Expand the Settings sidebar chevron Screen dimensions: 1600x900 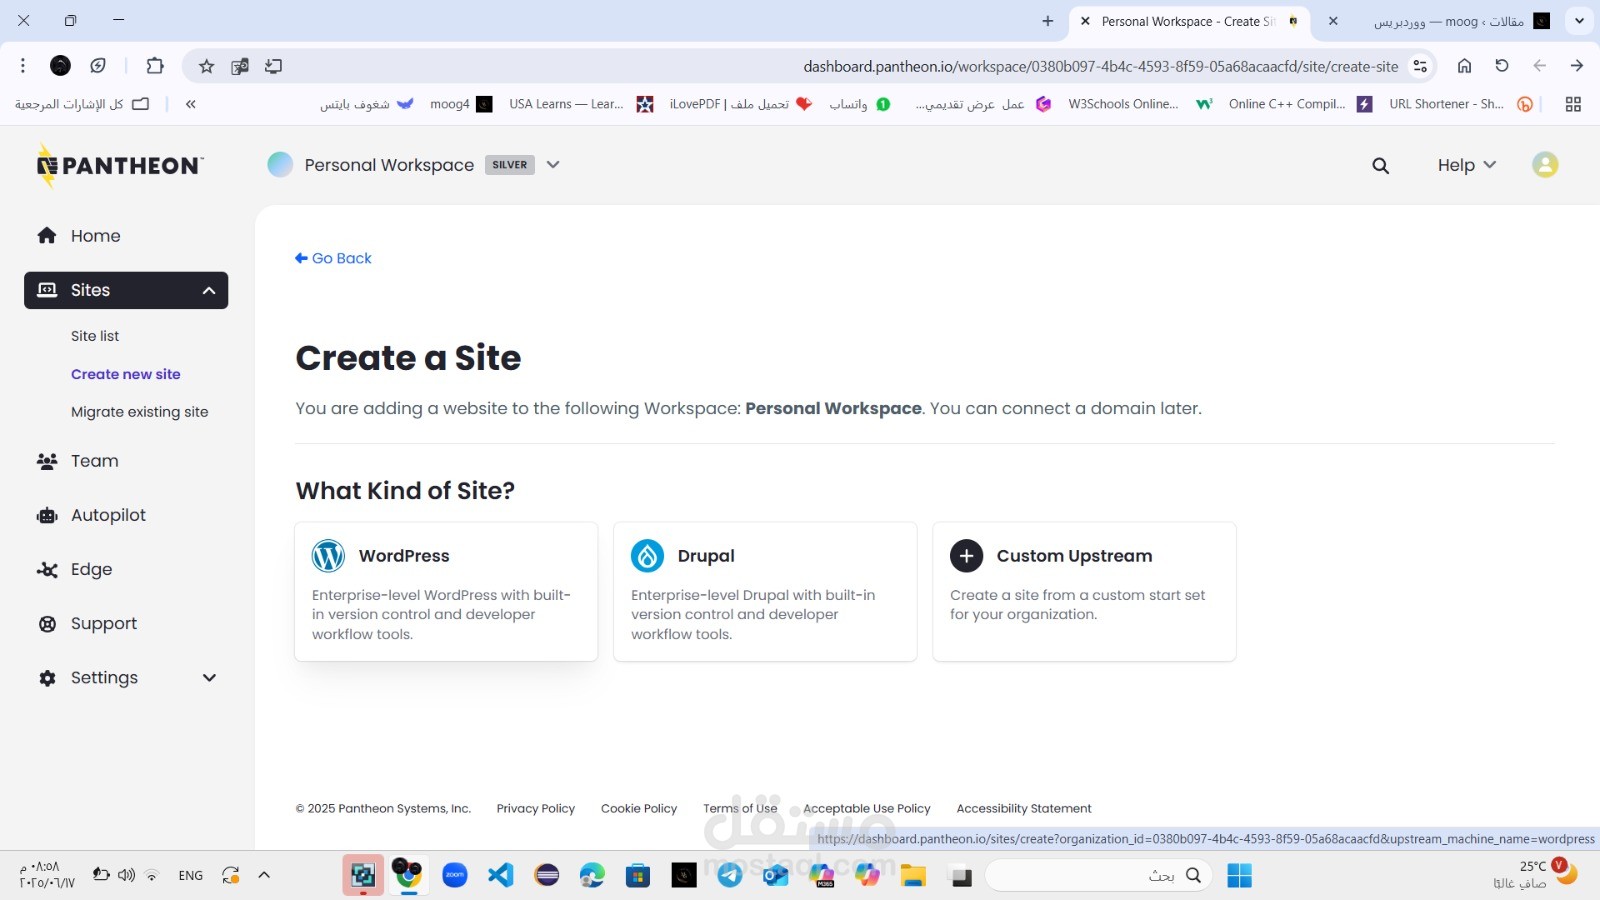(209, 678)
